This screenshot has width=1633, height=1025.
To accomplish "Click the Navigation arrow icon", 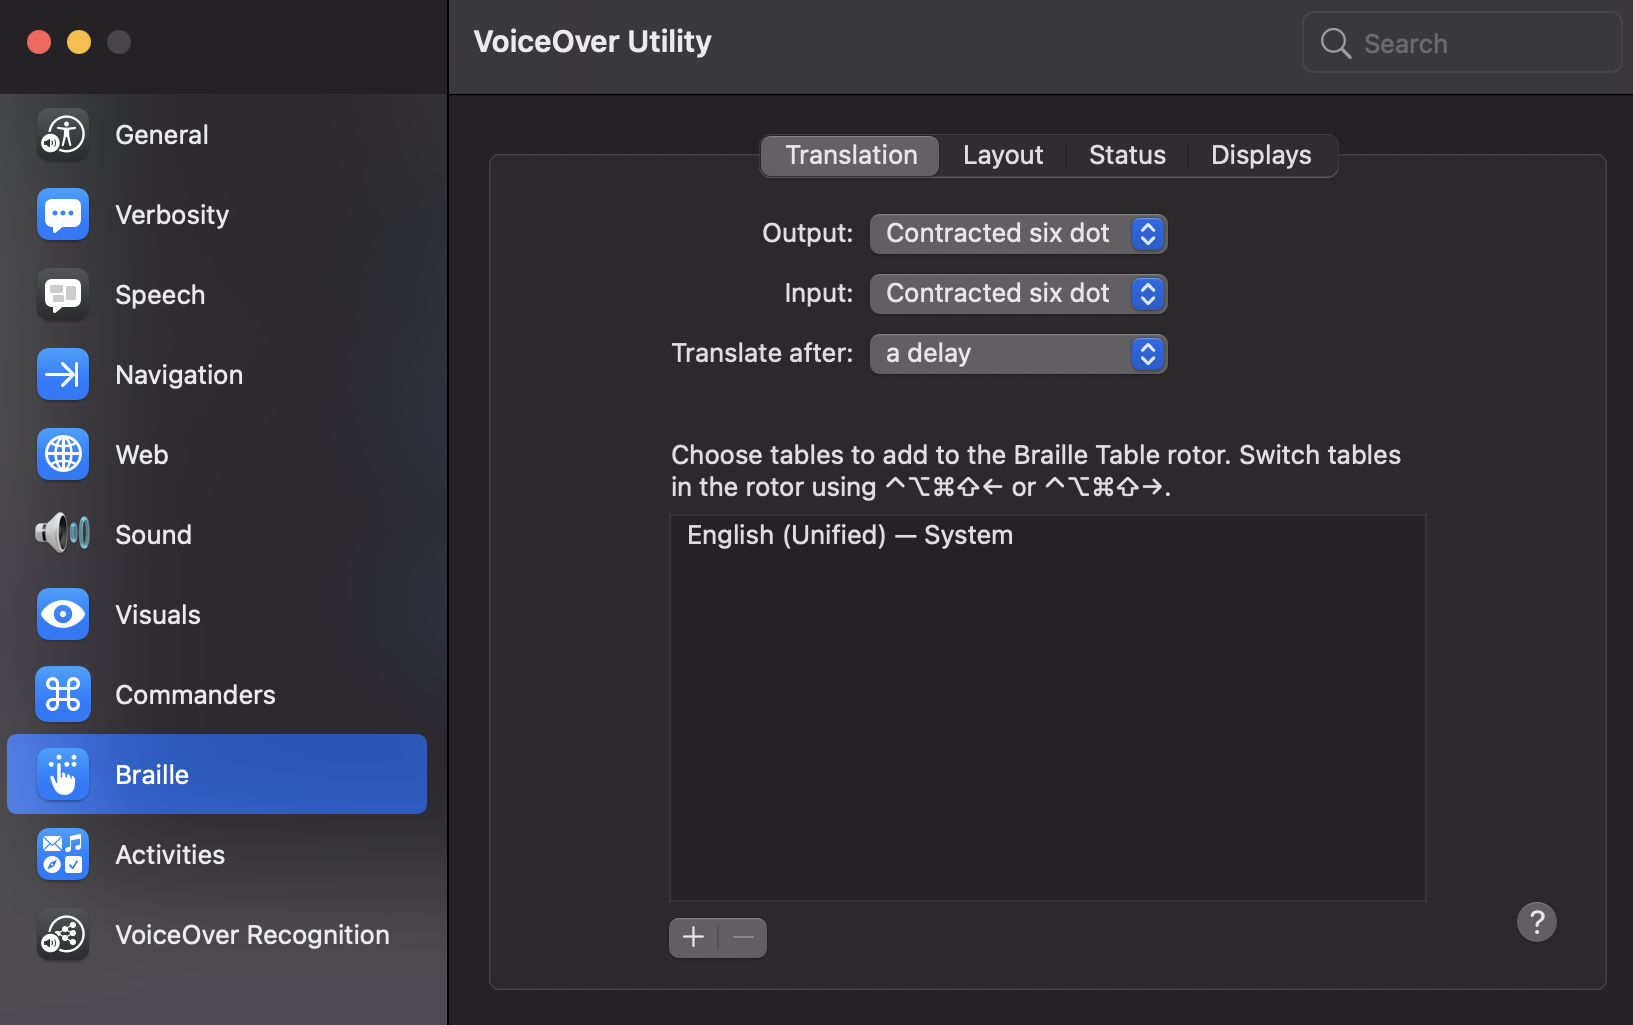I will [62, 374].
